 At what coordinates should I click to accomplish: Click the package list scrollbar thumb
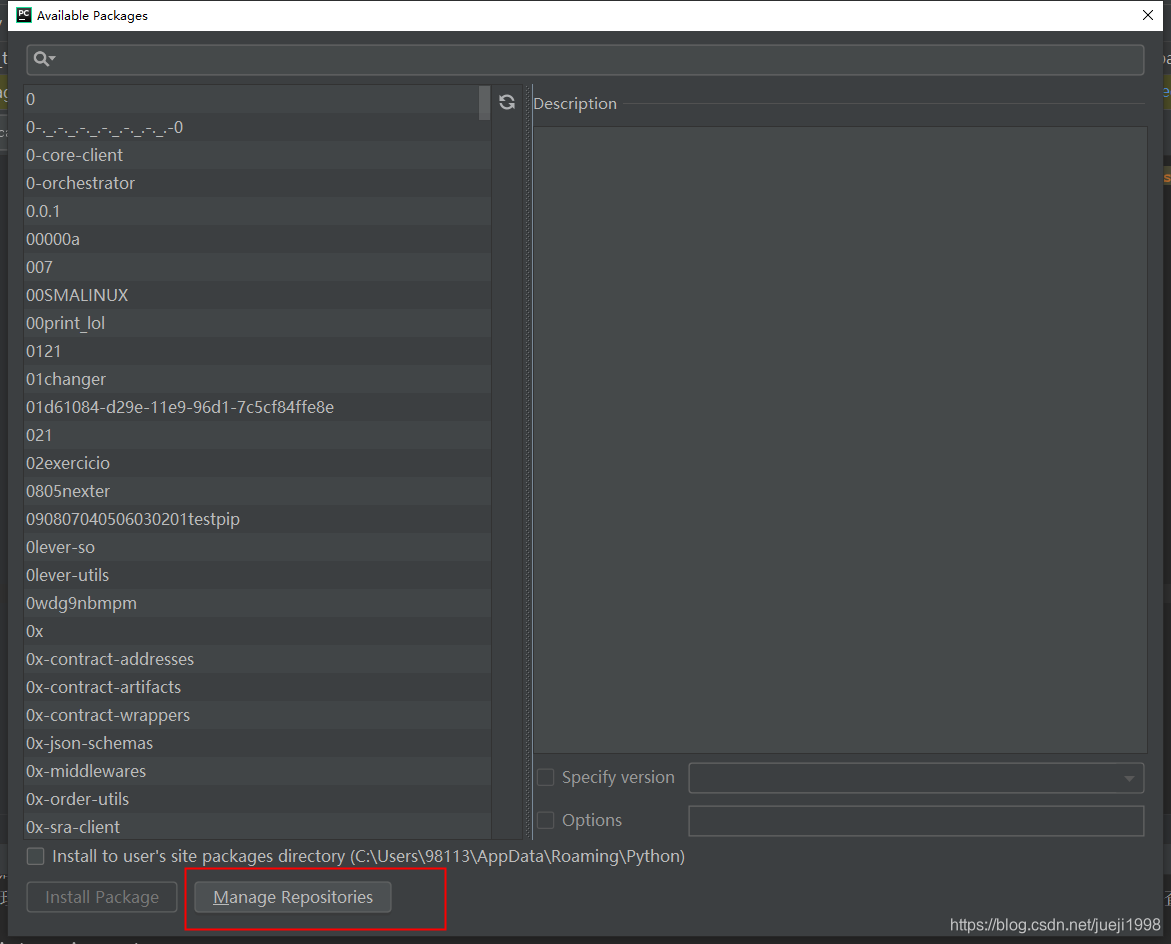[484, 102]
